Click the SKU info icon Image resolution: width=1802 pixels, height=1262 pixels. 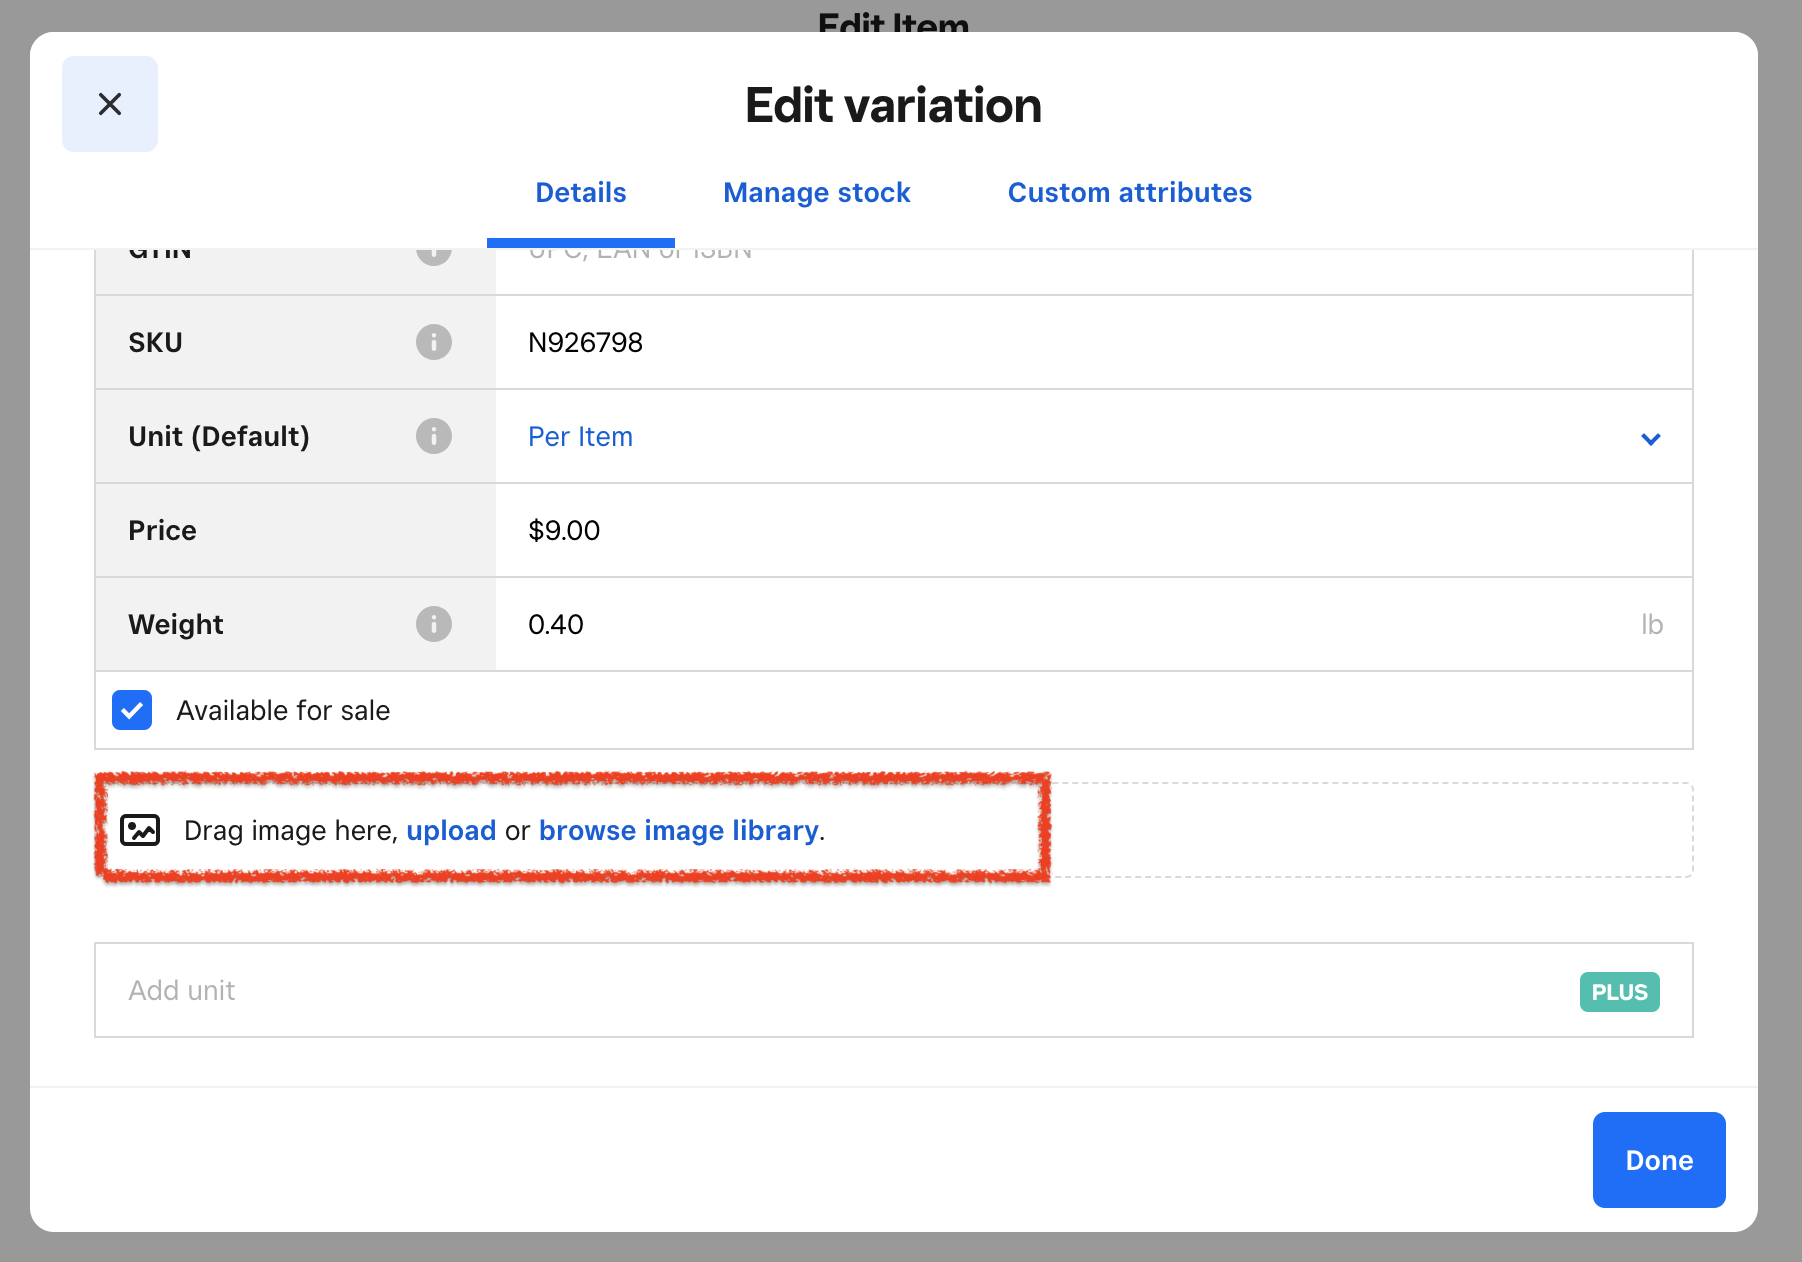434,342
